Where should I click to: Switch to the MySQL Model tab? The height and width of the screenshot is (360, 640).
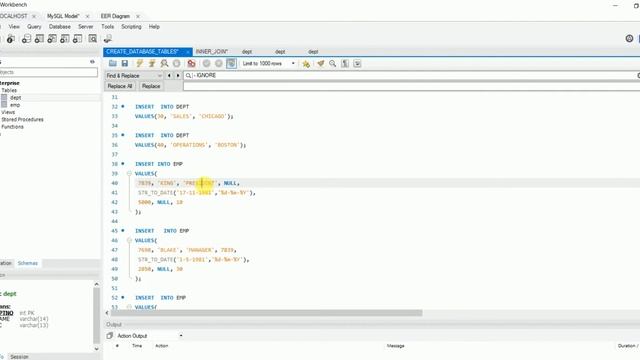click(x=63, y=16)
